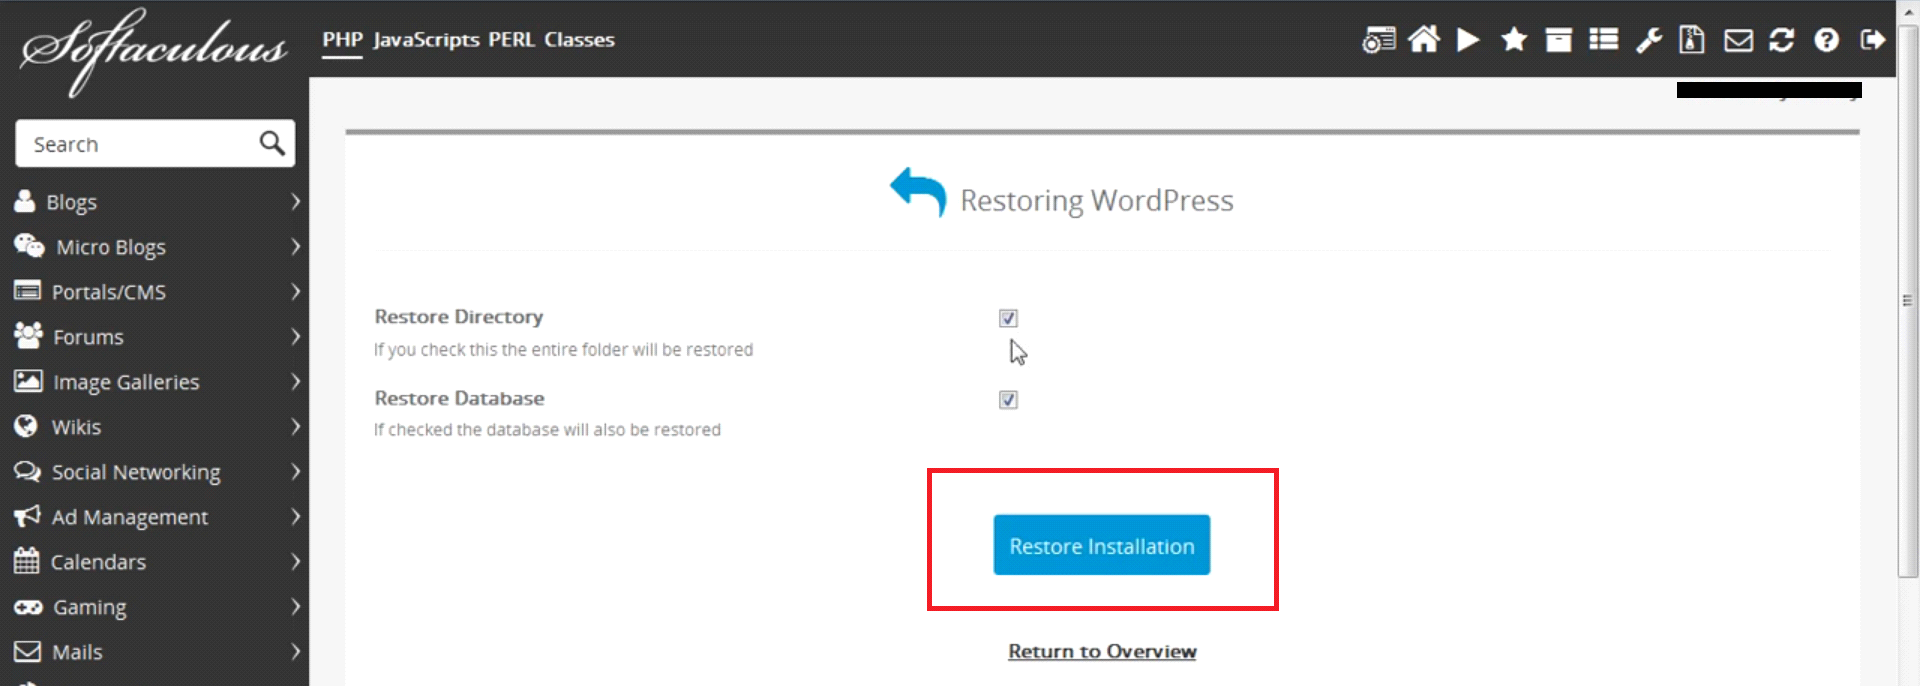
Task: Open backups zip file icon
Action: pyautogui.click(x=1692, y=39)
